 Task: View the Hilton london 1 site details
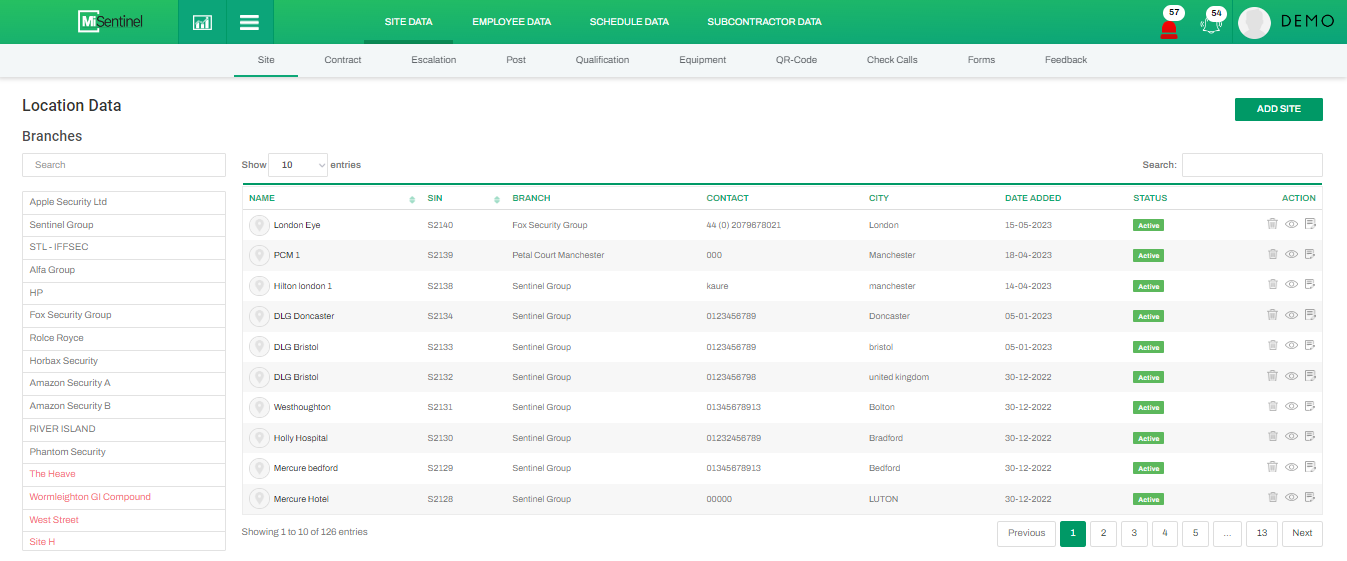pyautogui.click(x=1291, y=285)
